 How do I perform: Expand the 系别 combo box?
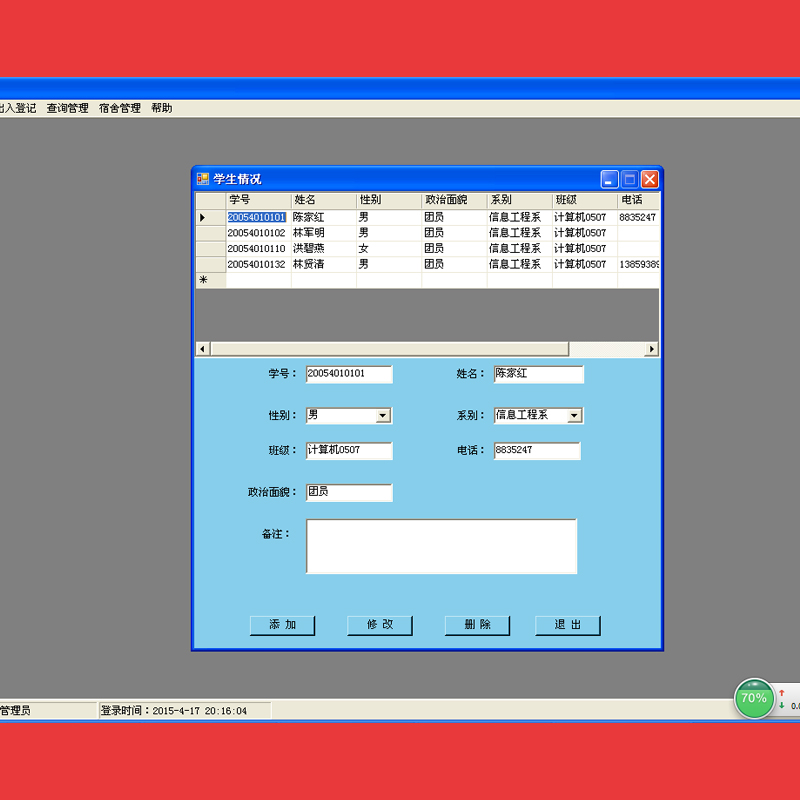tap(574, 415)
